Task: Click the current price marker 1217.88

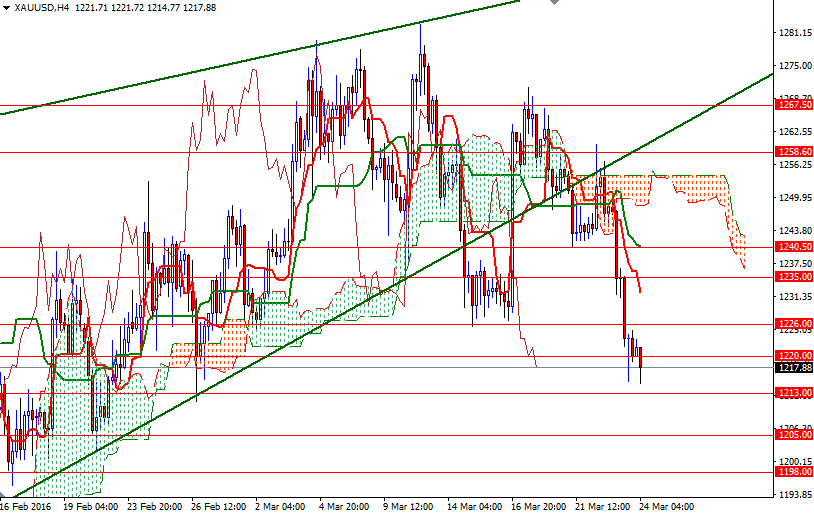Action: click(794, 368)
